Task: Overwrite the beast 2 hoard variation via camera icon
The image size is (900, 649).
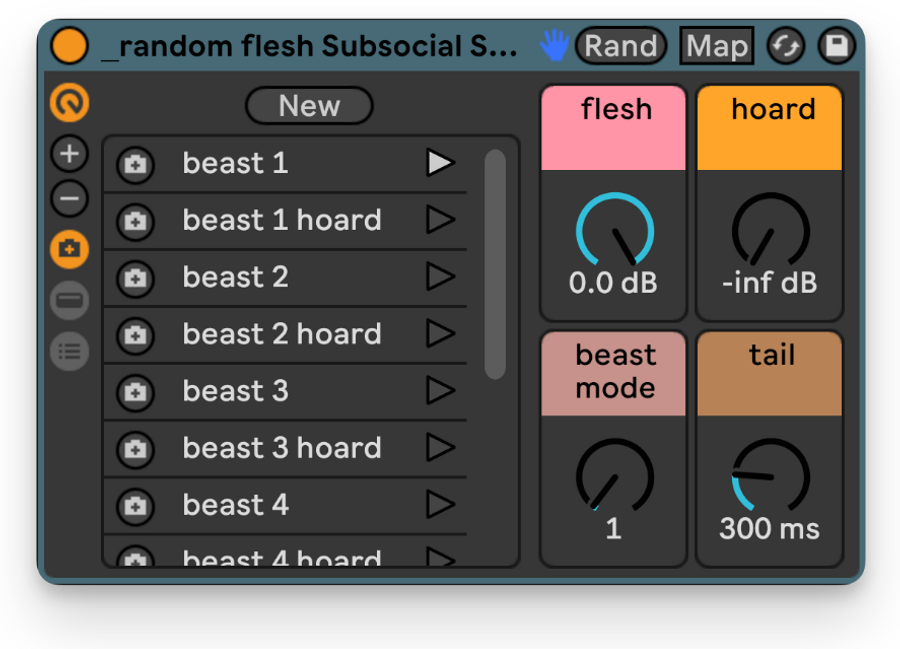Action: coord(135,335)
